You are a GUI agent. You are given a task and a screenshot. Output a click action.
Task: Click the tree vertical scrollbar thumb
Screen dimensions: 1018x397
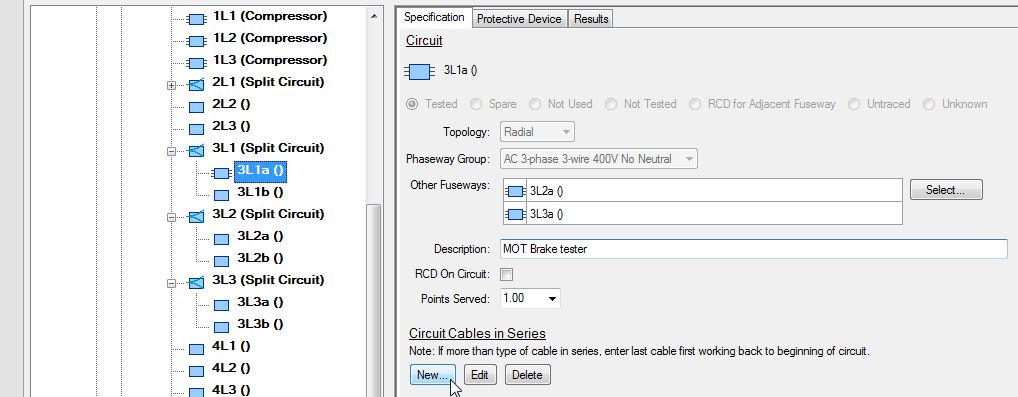(373, 300)
